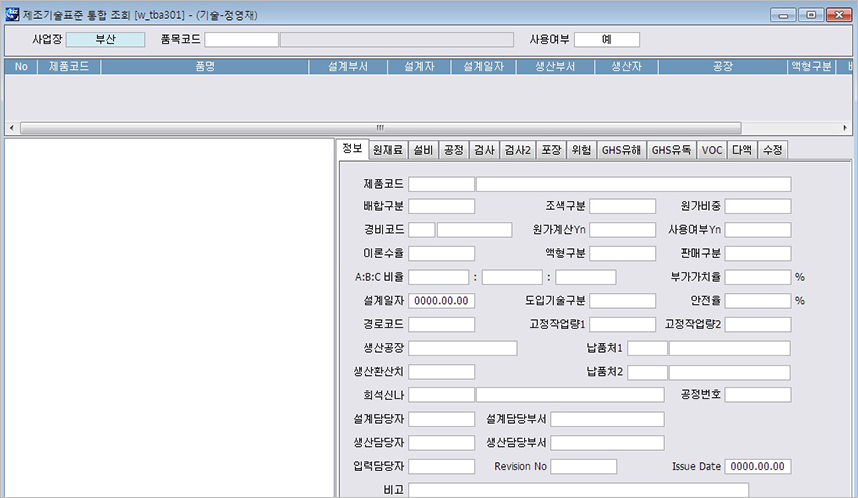This screenshot has height=498, width=858.
Task: Click the 사용여부Yn field
Action: [x=758, y=230]
